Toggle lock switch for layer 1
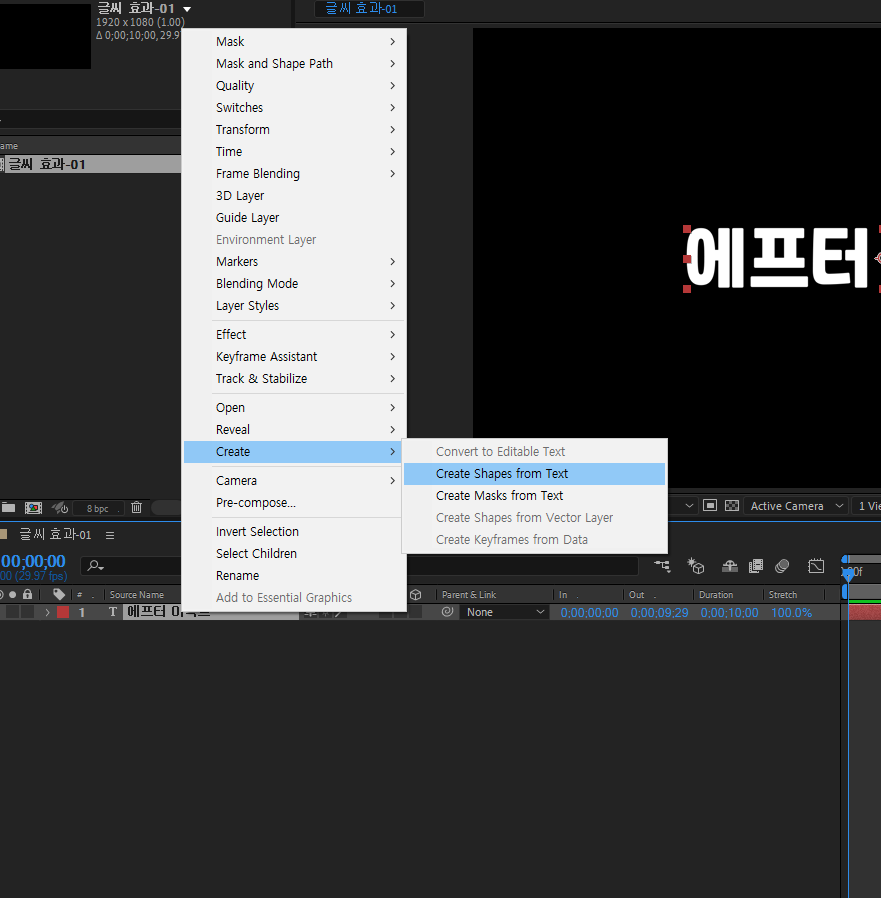 (x=27, y=612)
